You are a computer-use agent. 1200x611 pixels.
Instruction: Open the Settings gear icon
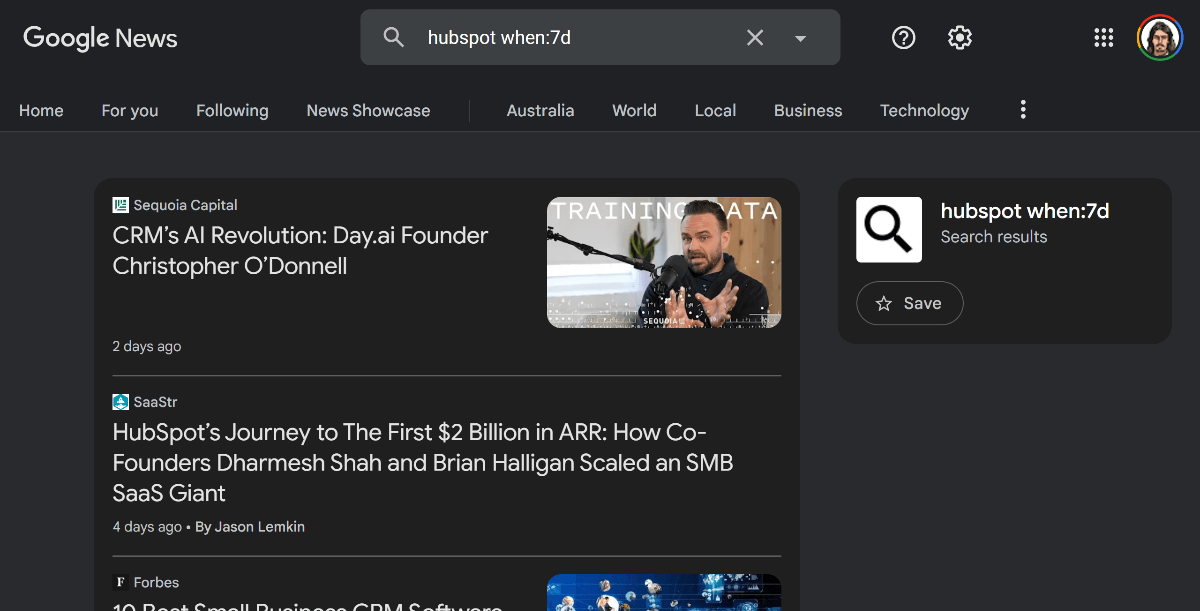(959, 38)
